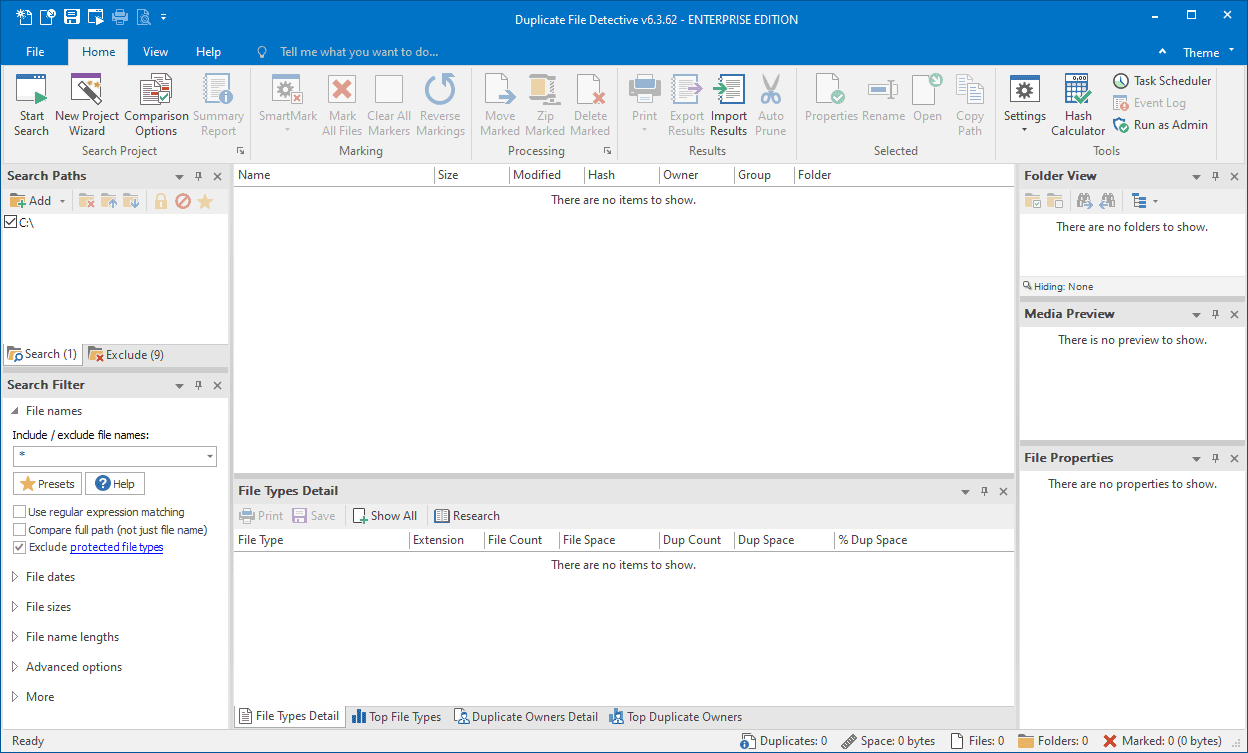Enable Use regular expression matching

click(x=20, y=512)
